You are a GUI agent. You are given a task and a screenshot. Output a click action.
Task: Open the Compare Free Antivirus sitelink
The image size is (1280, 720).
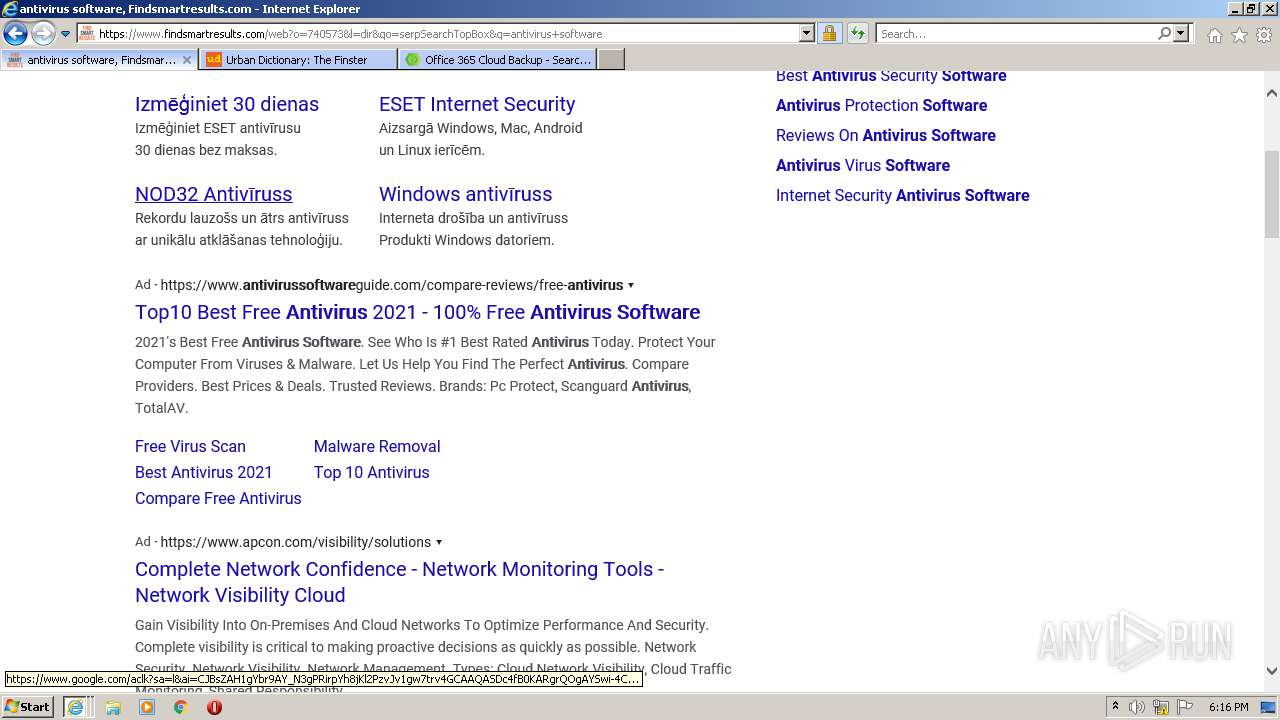click(x=218, y=498)
